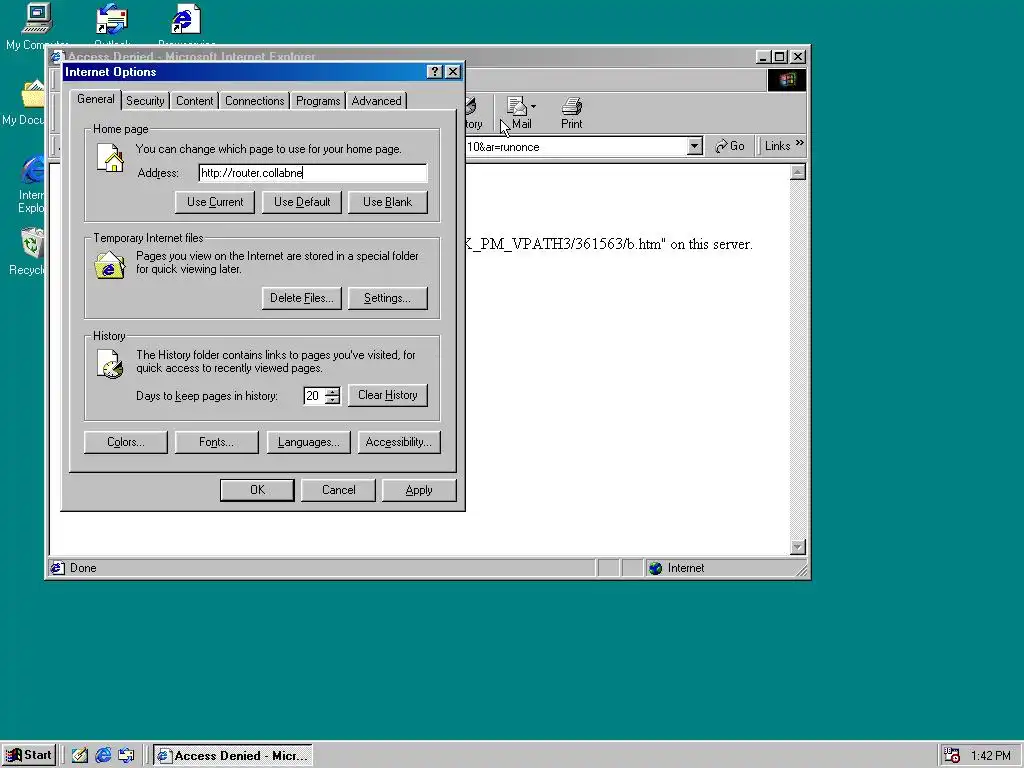The width and height of the screenshot is (1024, 768).
Task: Click the Internet zone globe icon in status bar
Action: (x=656, y=568)
